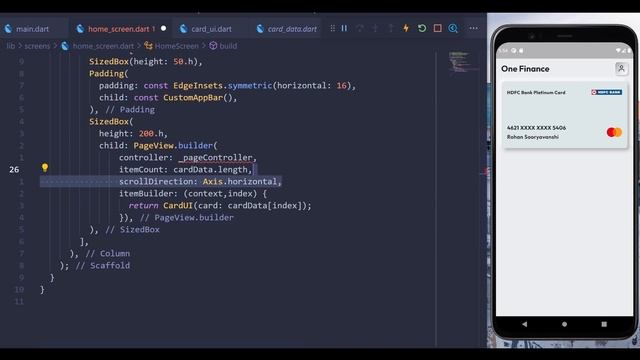640x360 pixels.
Task: Open the card_ui.dart tab
Action: click(211, 29)
